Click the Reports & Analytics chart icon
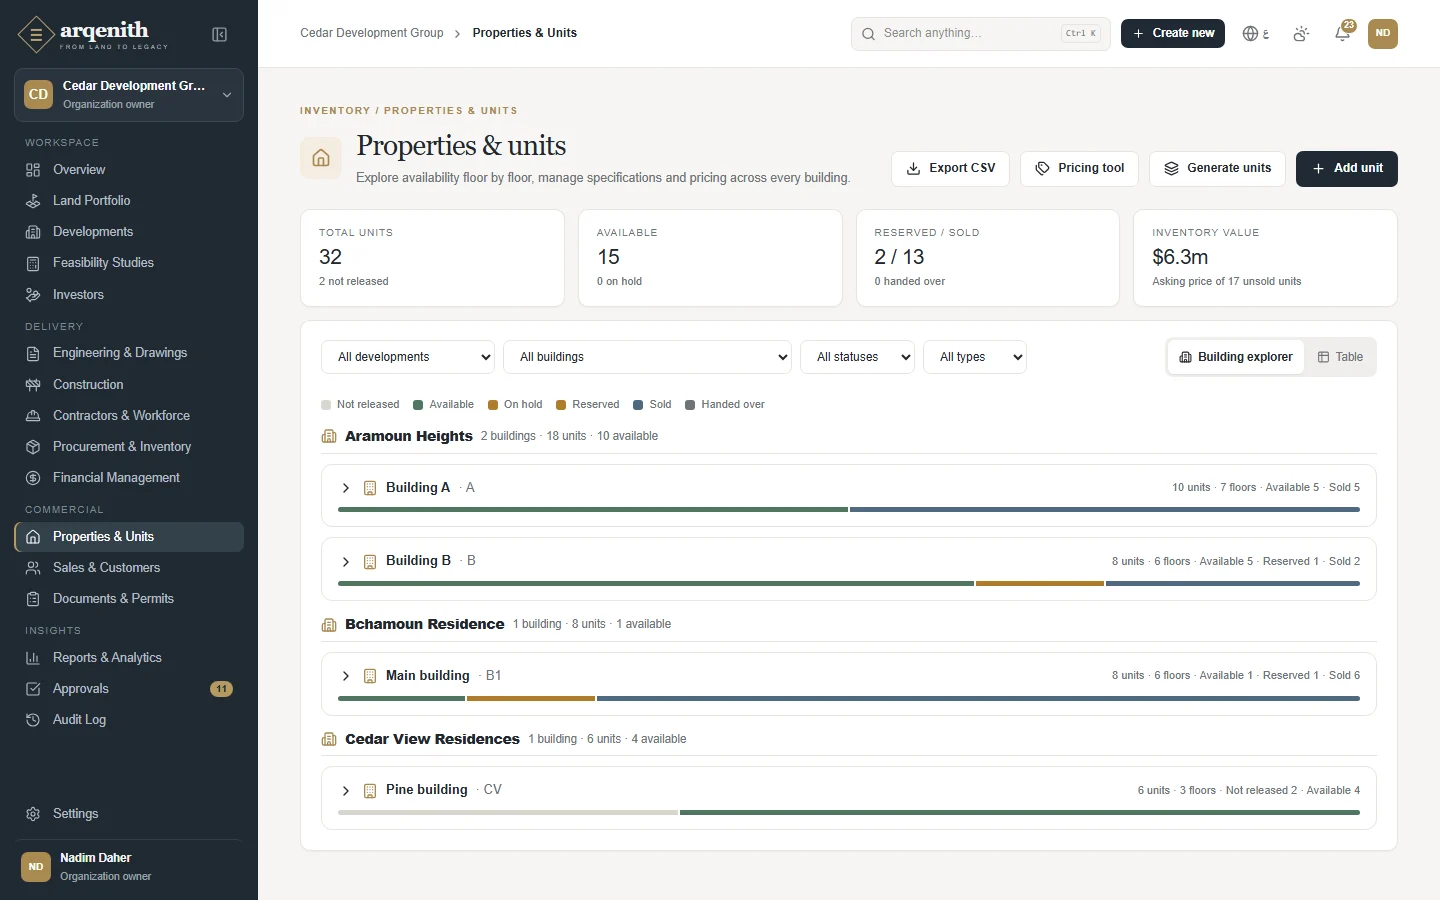The image size is (1440, 900). coord(33,658)
